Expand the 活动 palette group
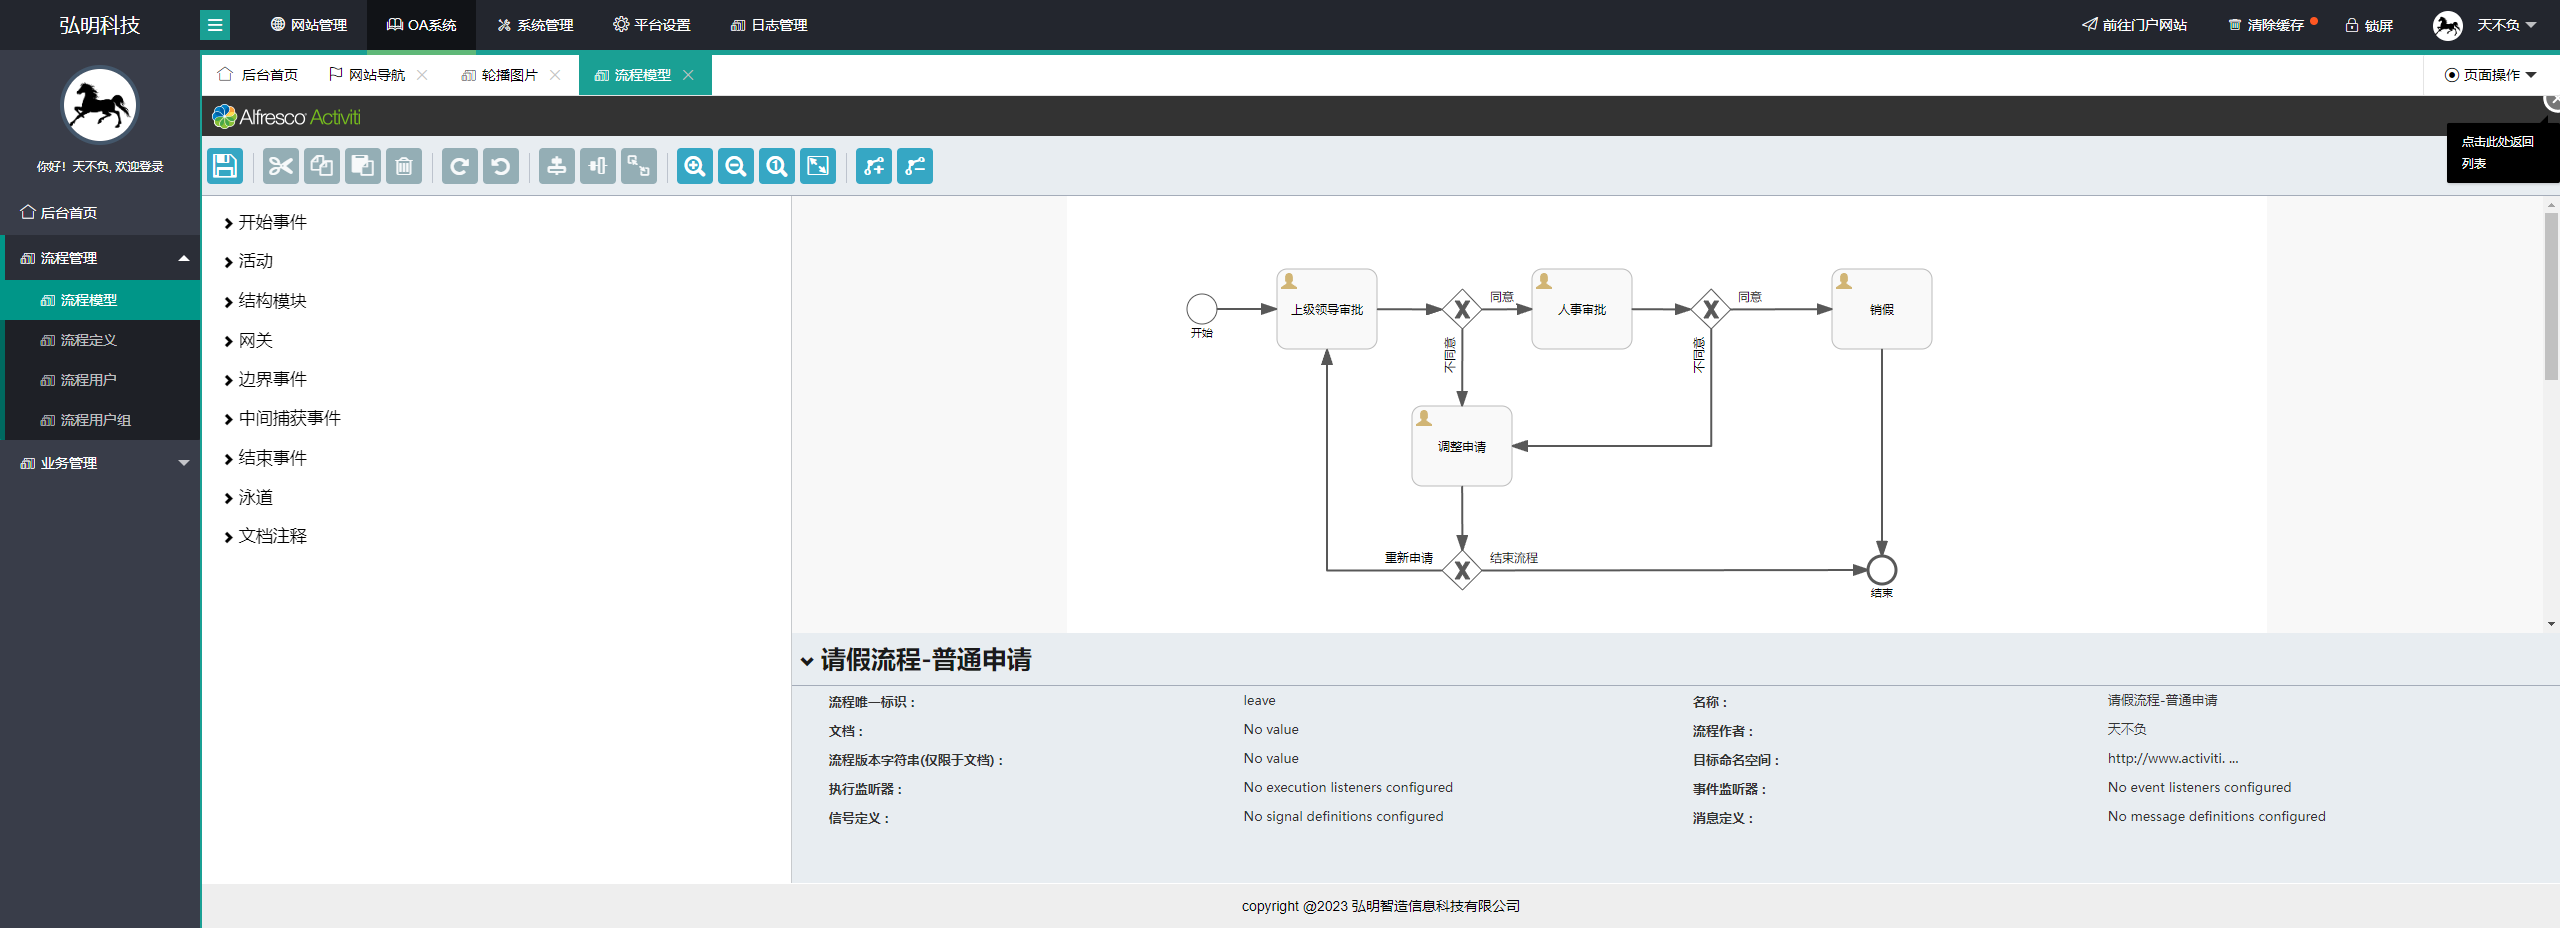Screen dimensions: 2560x928 (x=249, y=261)
